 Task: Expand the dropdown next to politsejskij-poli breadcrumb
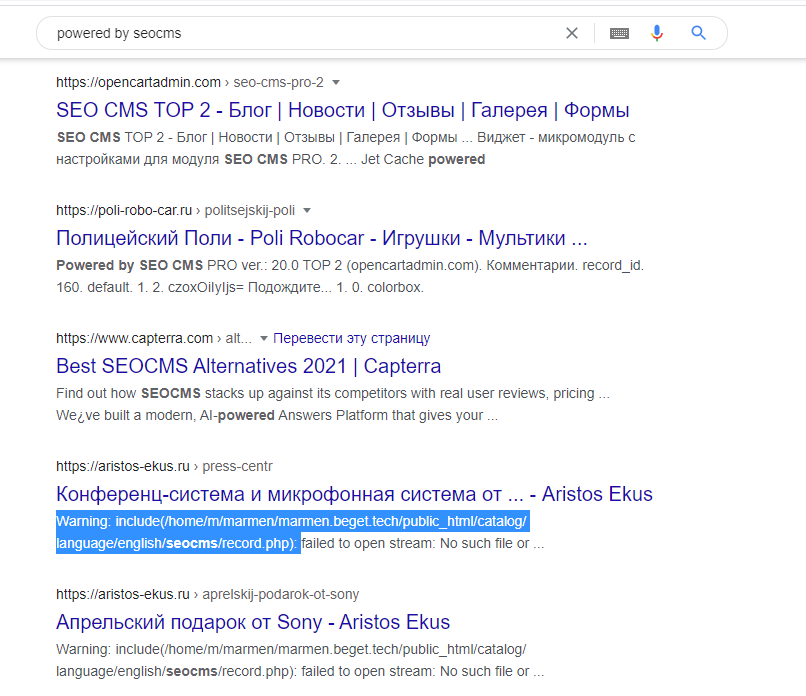click(307, 210)
